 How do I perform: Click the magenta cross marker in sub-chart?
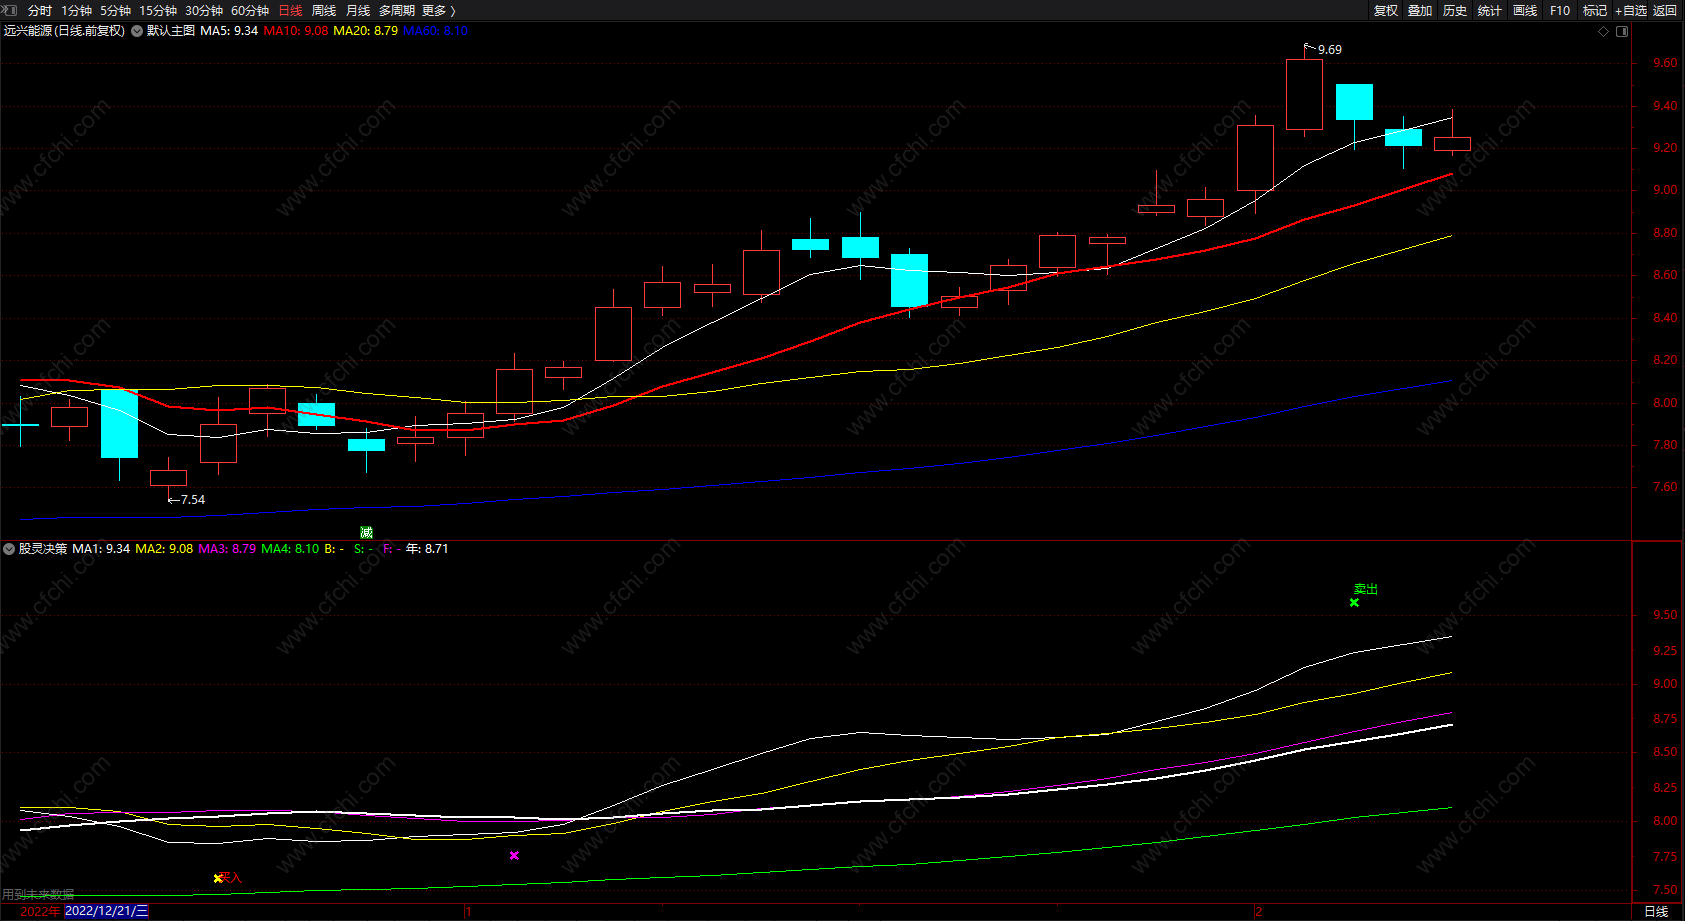click(514, 855)
